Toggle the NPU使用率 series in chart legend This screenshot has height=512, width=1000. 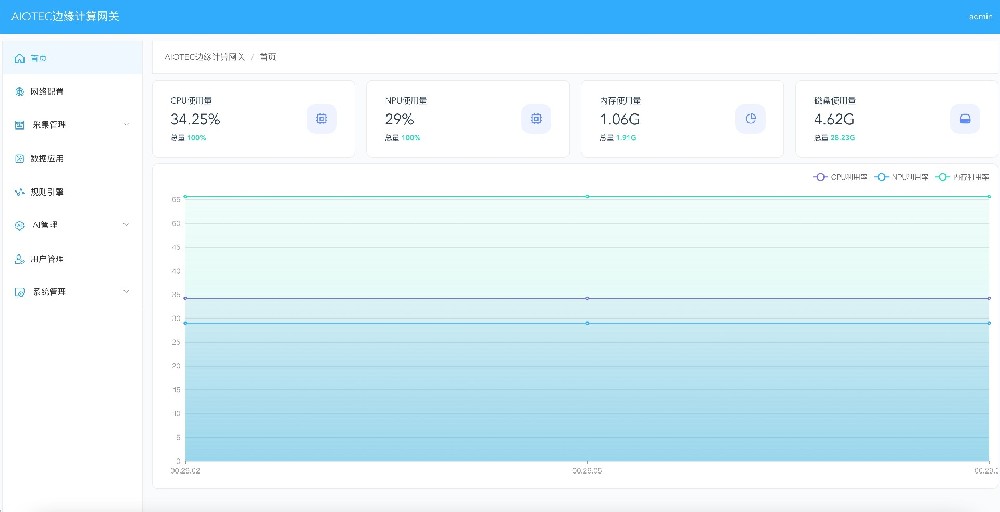pyautogui.click(x=901, y=177)
